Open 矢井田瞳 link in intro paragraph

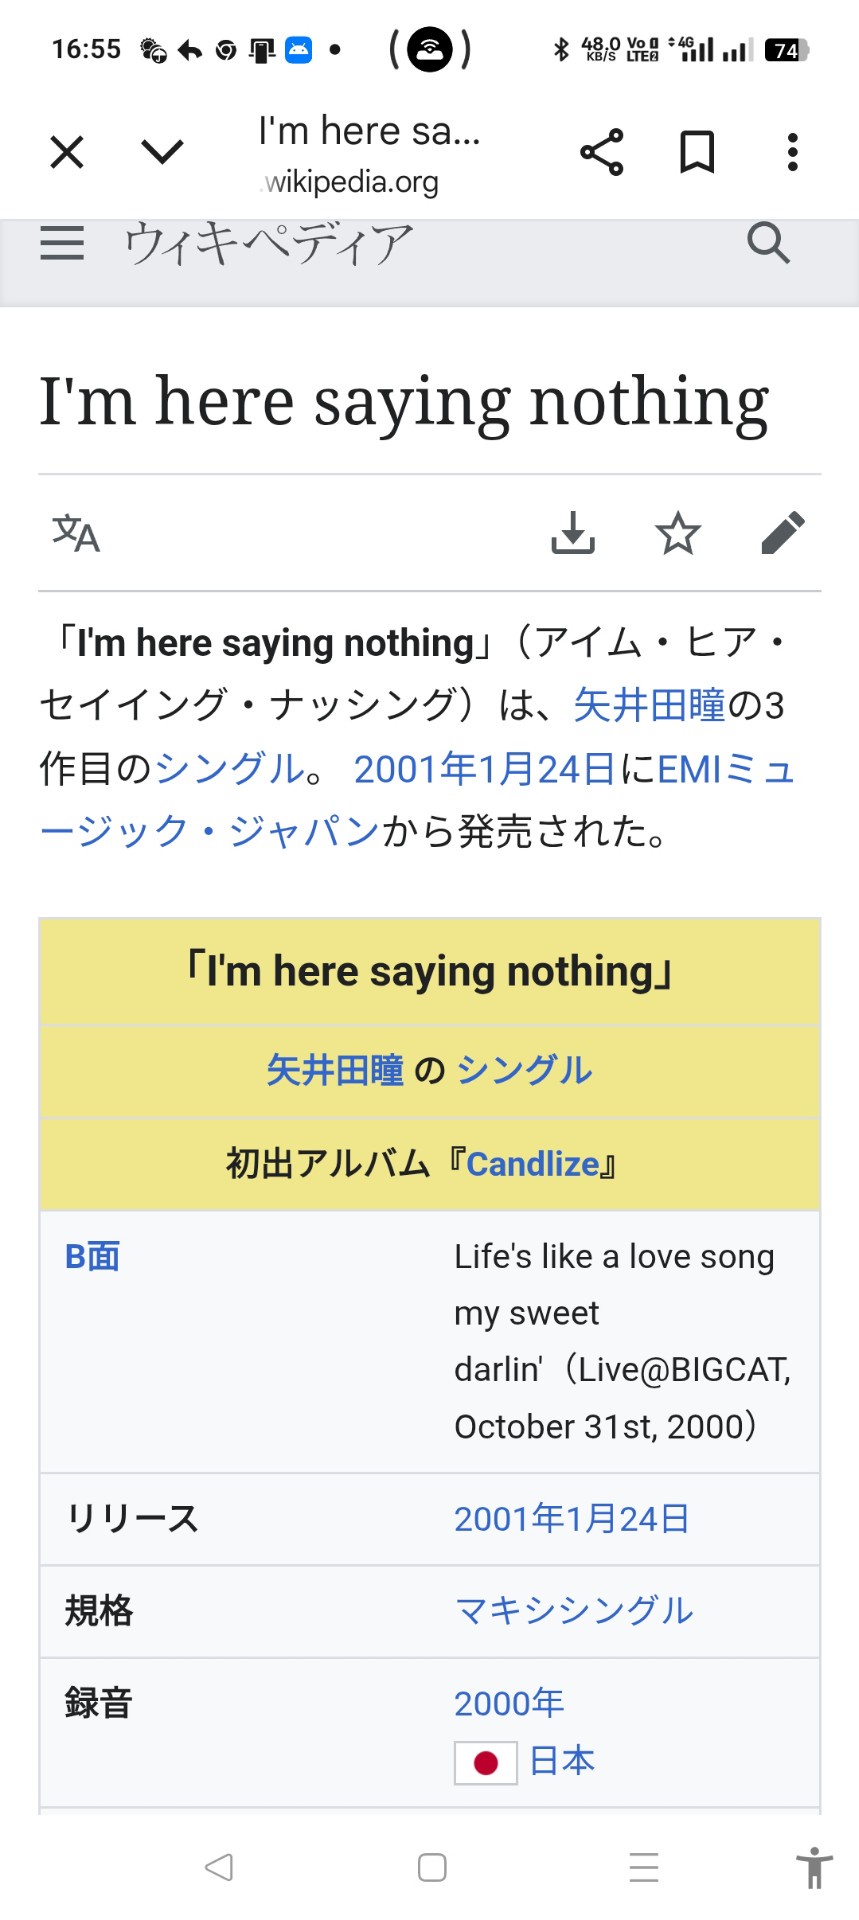(649, 706)
